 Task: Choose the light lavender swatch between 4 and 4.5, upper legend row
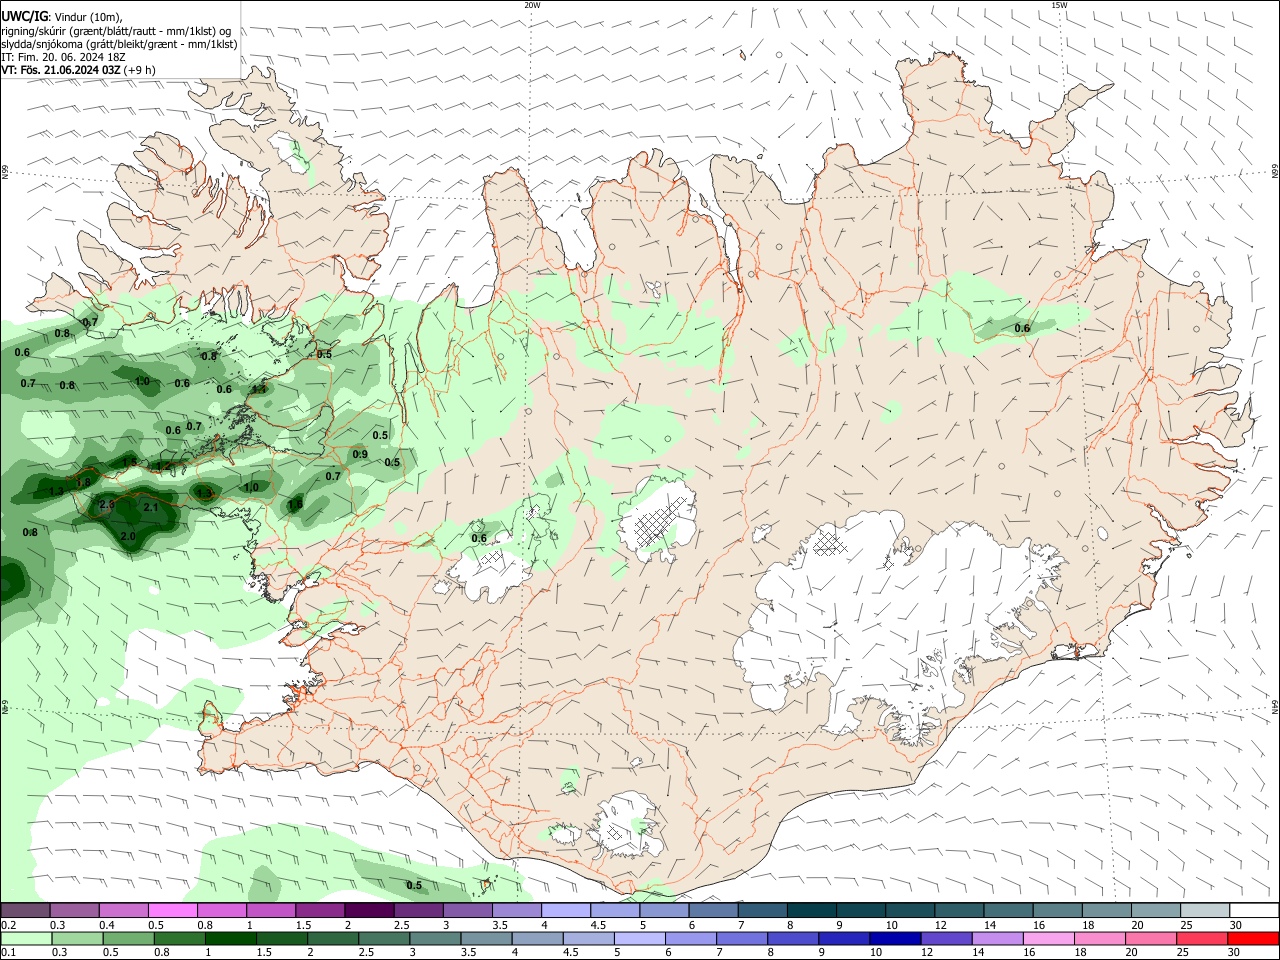click(x=564, y=910)
